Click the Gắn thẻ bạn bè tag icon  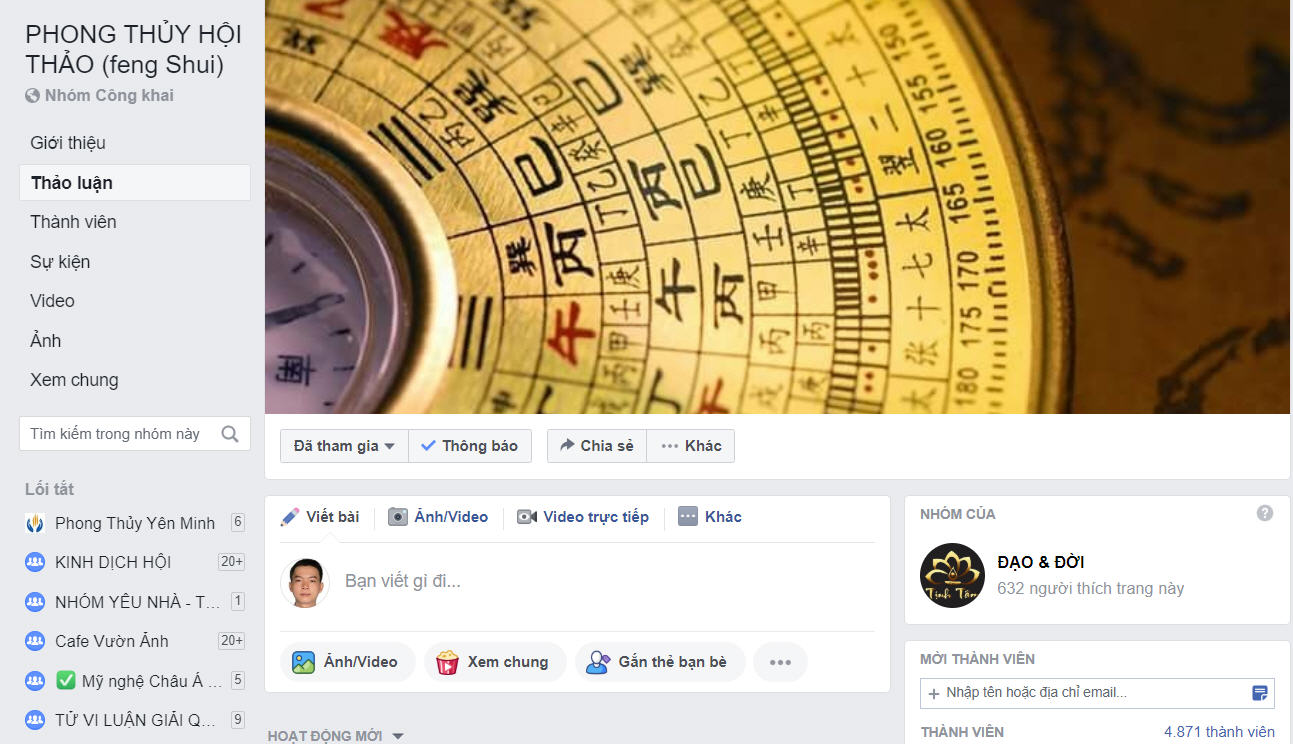tap(598, 662)
